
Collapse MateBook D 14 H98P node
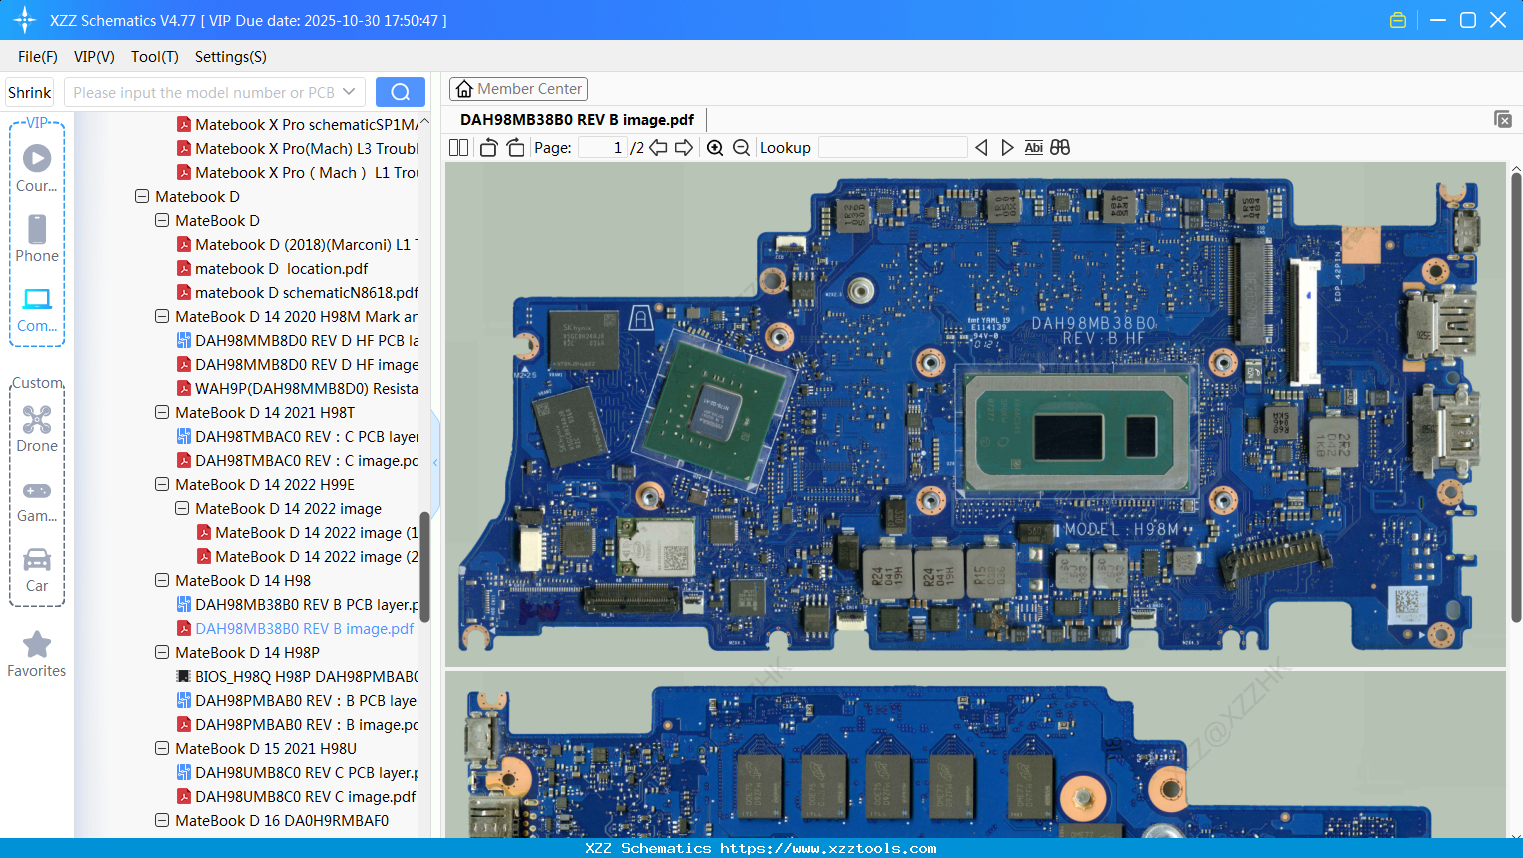[x=162, y=653]
